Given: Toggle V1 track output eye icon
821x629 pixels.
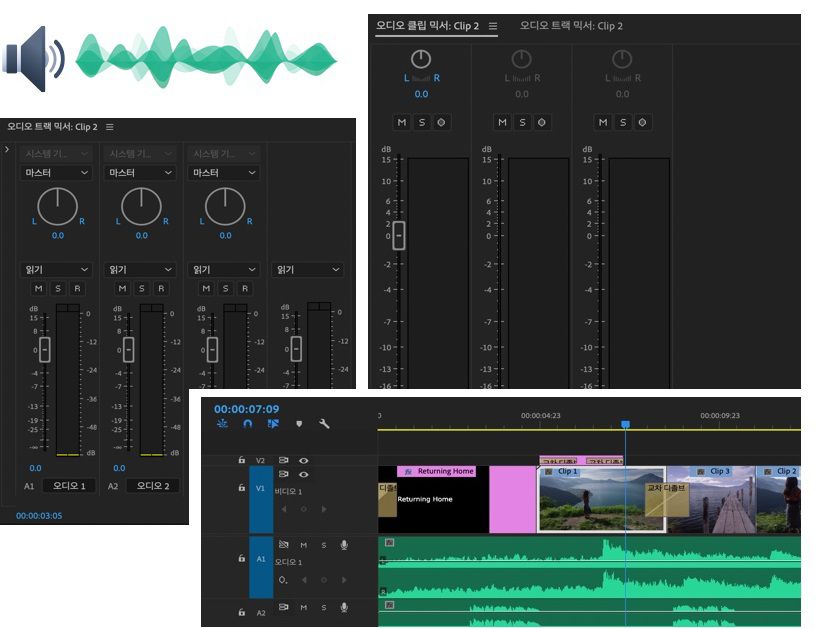Looking at the screenshot, I should coord(303,474).
